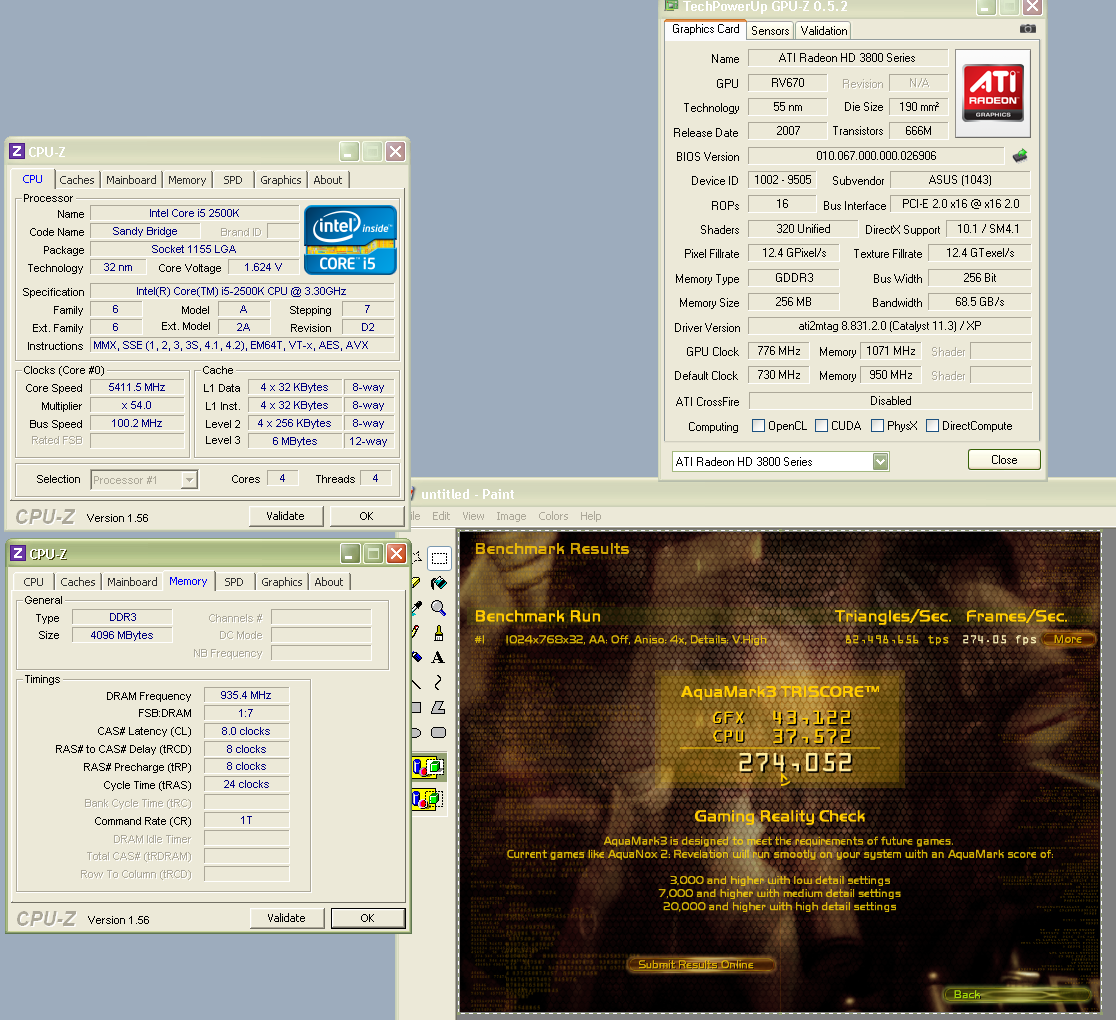Click OK in the CPU-Z memory window
This screenshot has width=1116, height=1020.
(x=367, y=918)
